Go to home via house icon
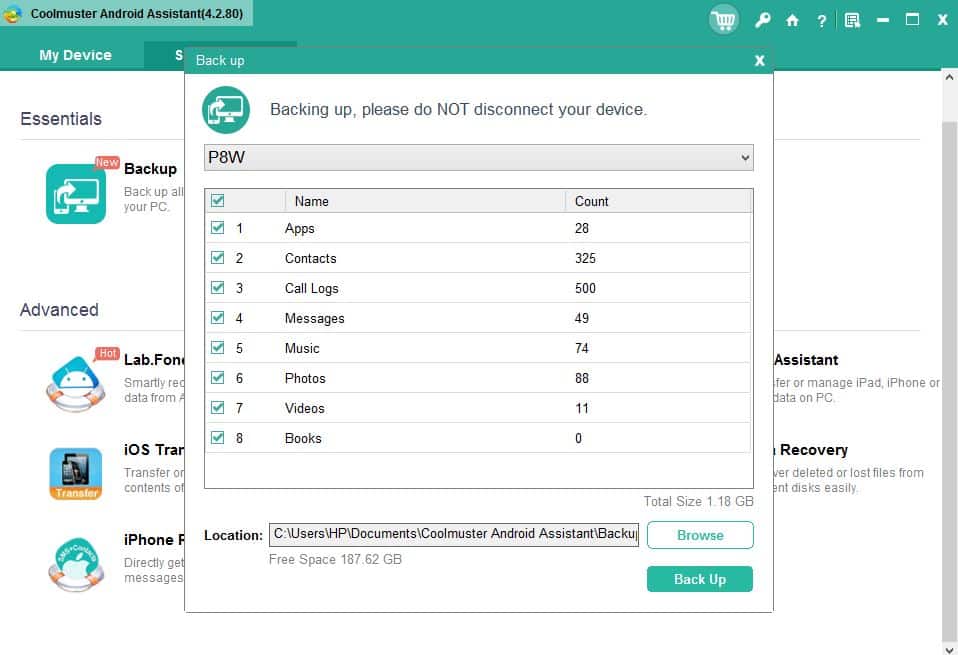Image resolution: width=958 pixels, height=655 pixels. click(x=792, y=20)
